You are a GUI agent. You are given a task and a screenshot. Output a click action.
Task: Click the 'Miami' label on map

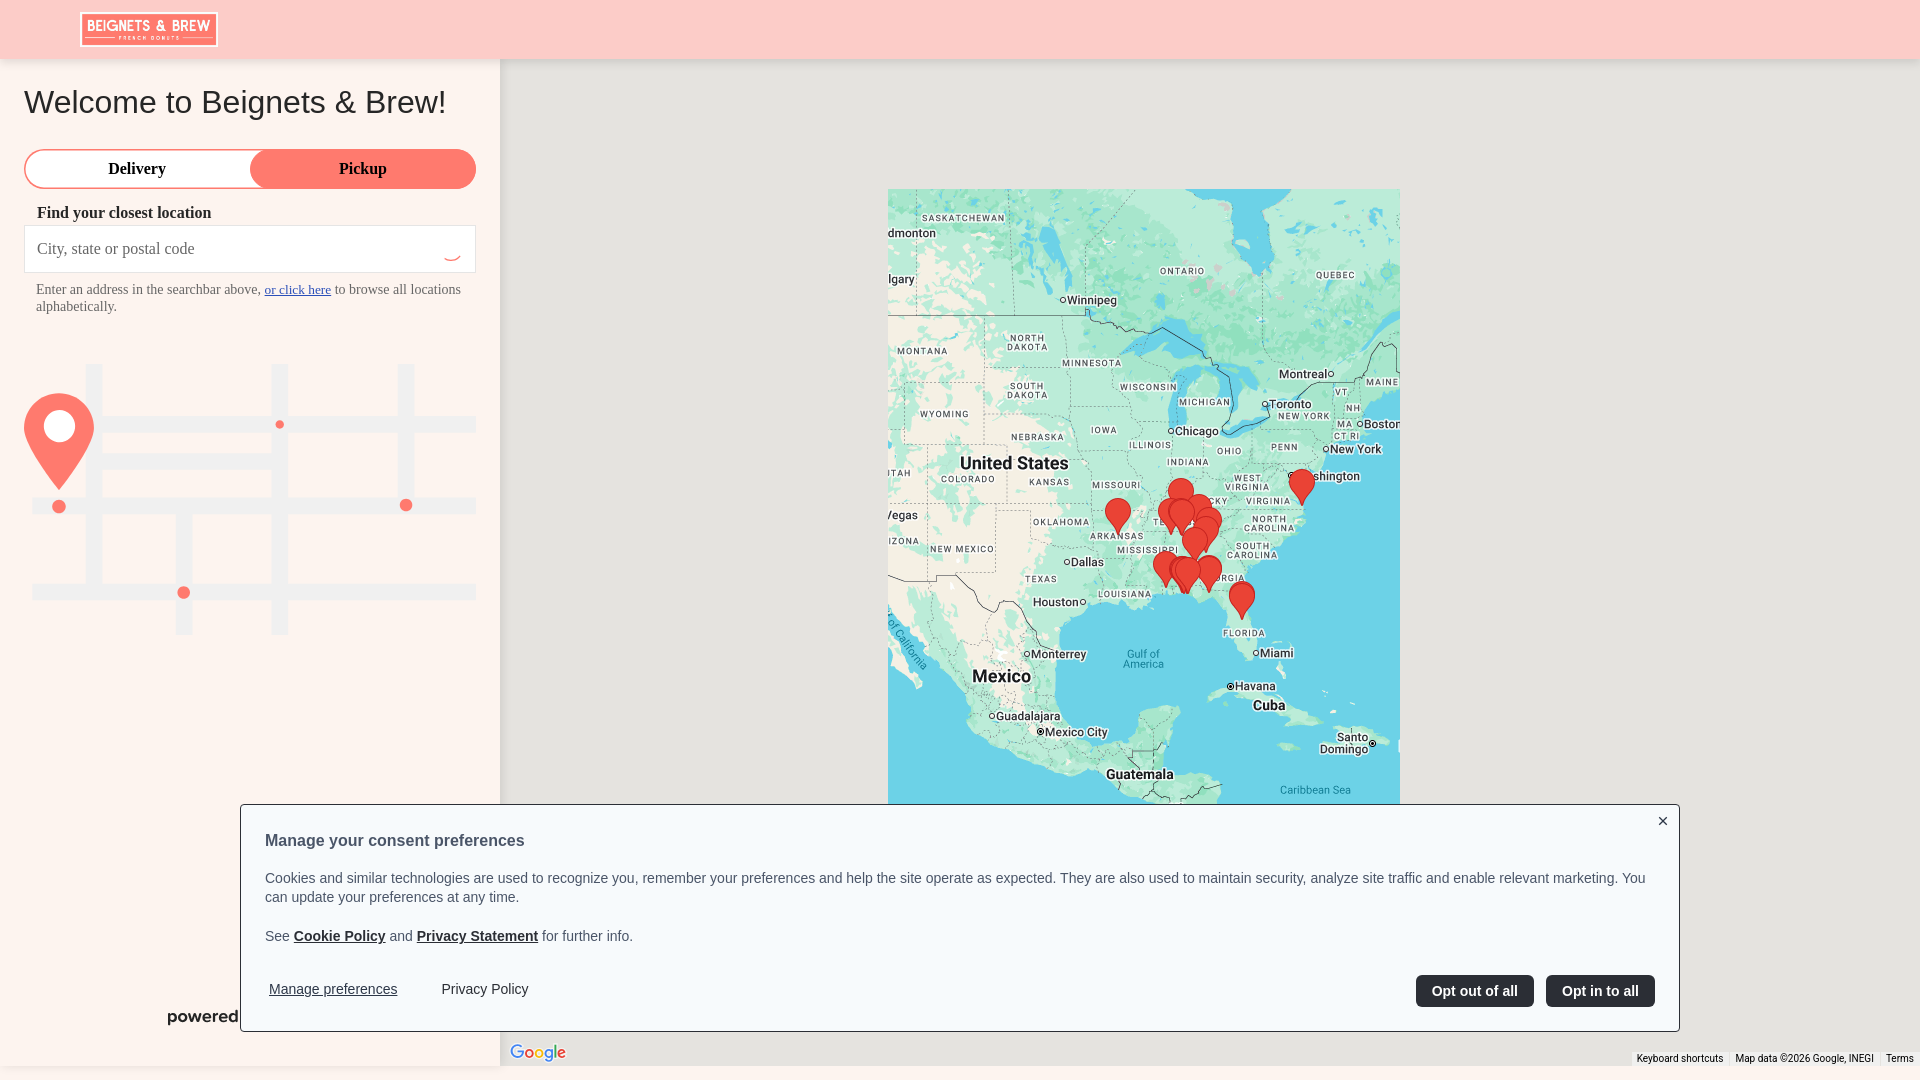click(1276, 653)
